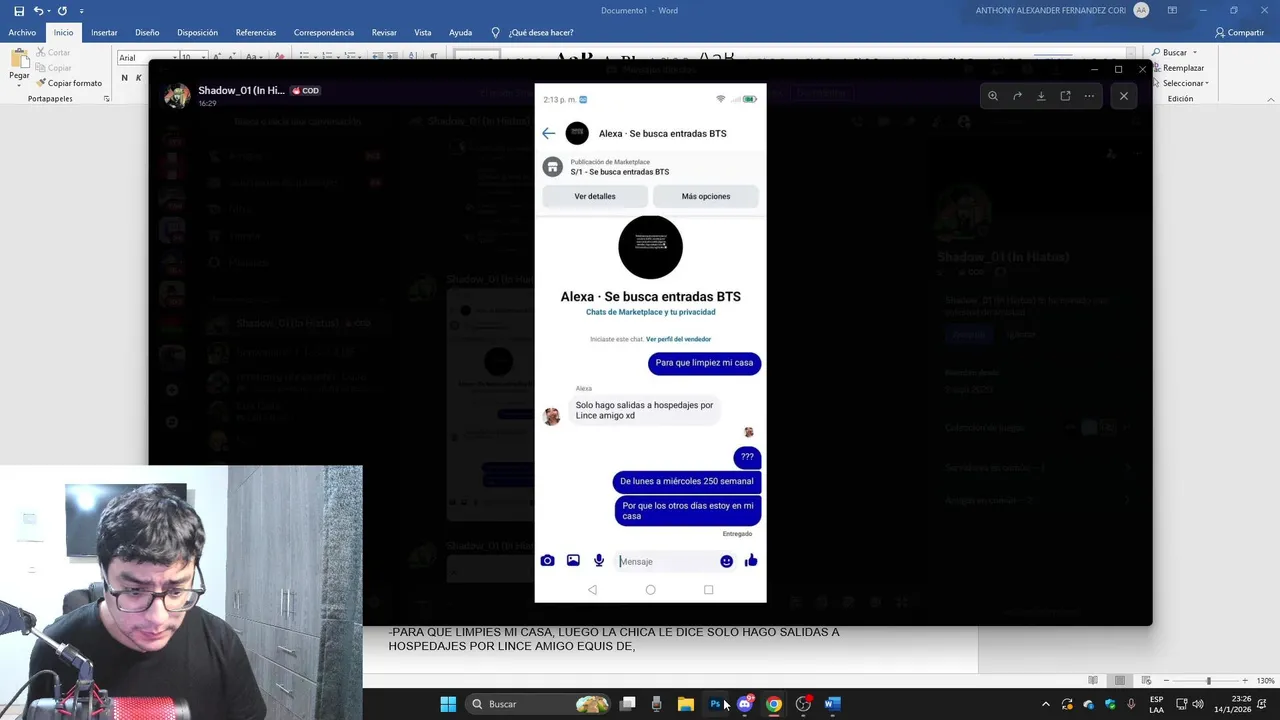The height and width of the screenshot is (720, 1280).
Task: Open the Windows Start button
Action: click(448, 704)
